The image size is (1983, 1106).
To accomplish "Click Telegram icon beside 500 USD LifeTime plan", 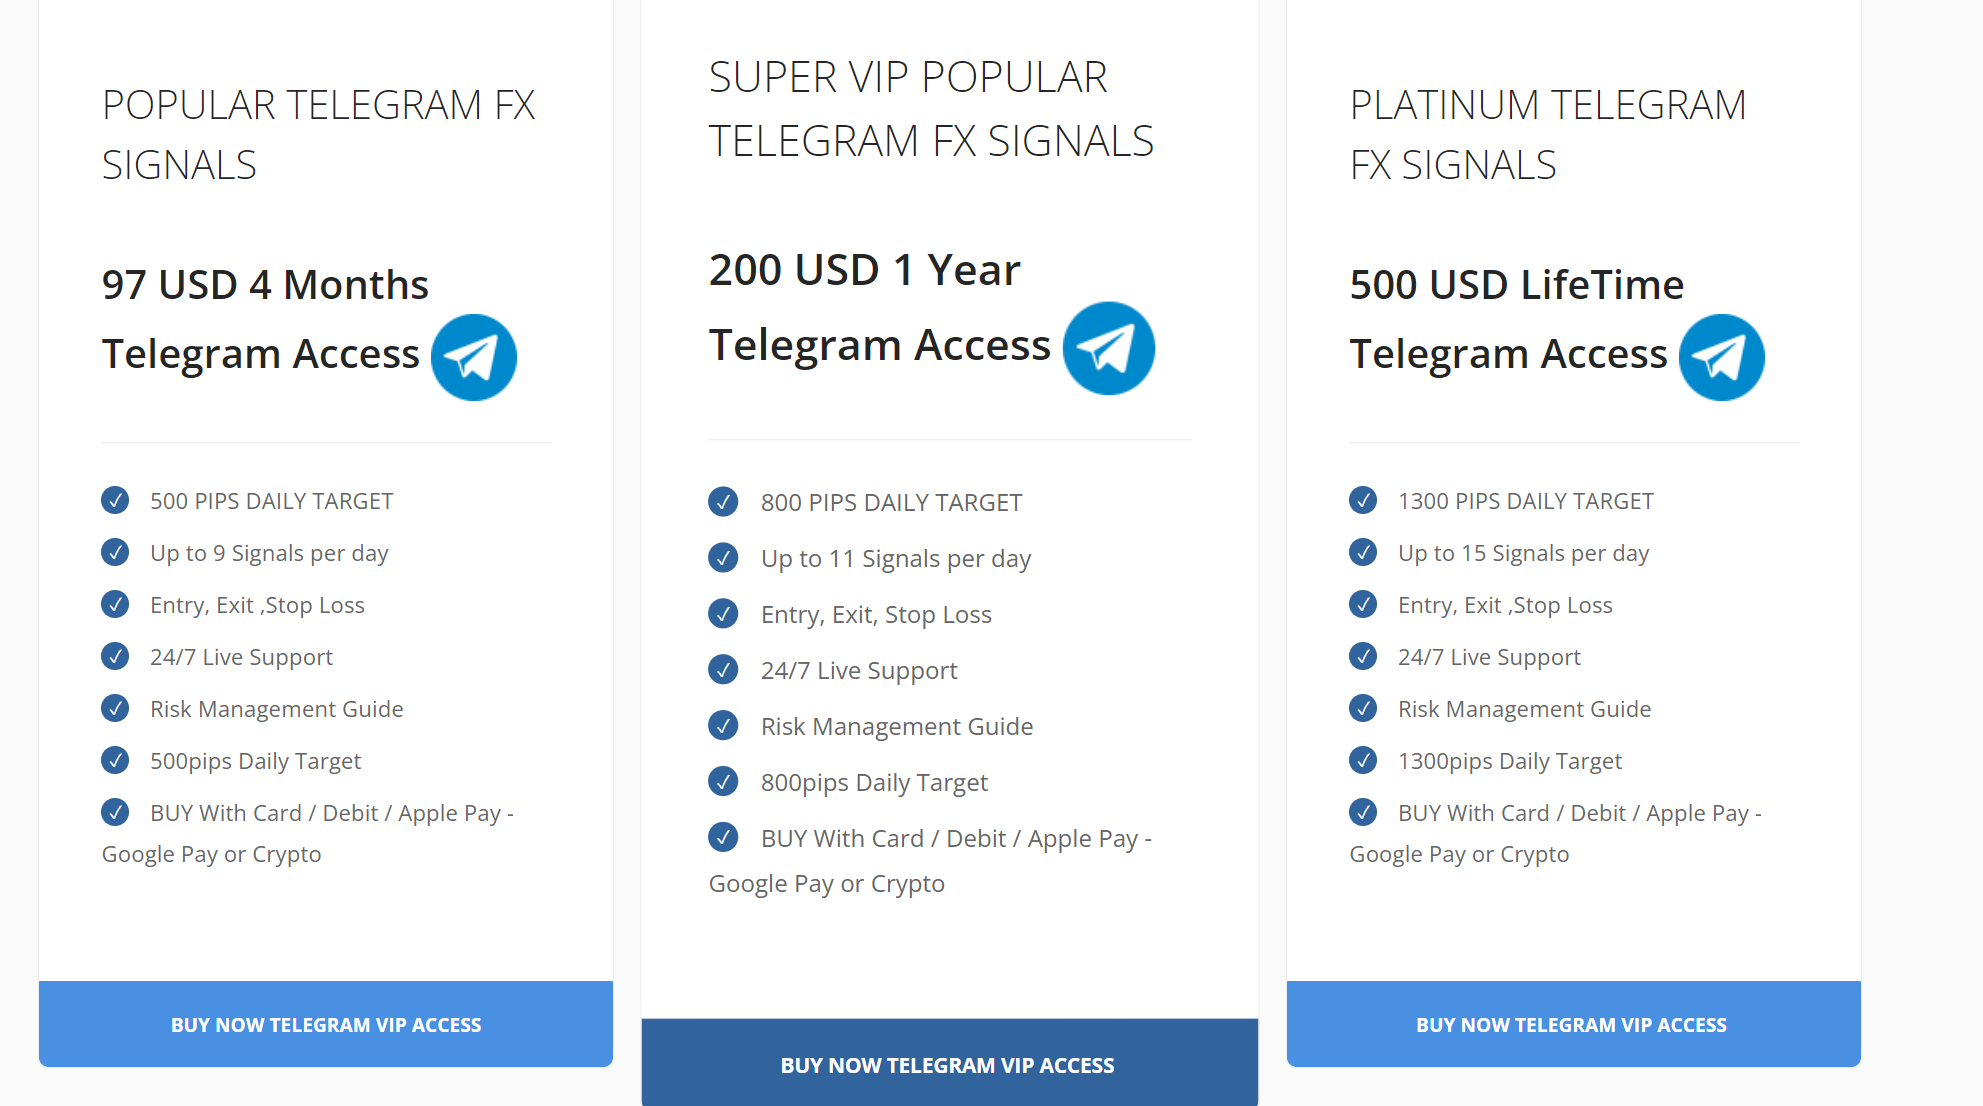I will [1722, 358].
